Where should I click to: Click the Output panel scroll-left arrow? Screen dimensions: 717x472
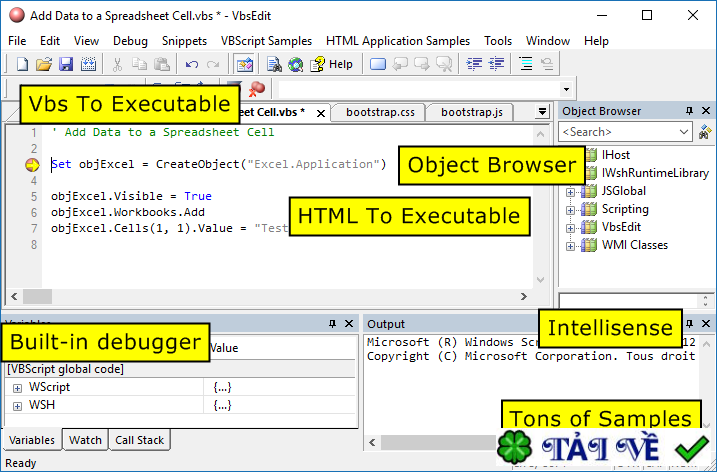click(373, 443)
